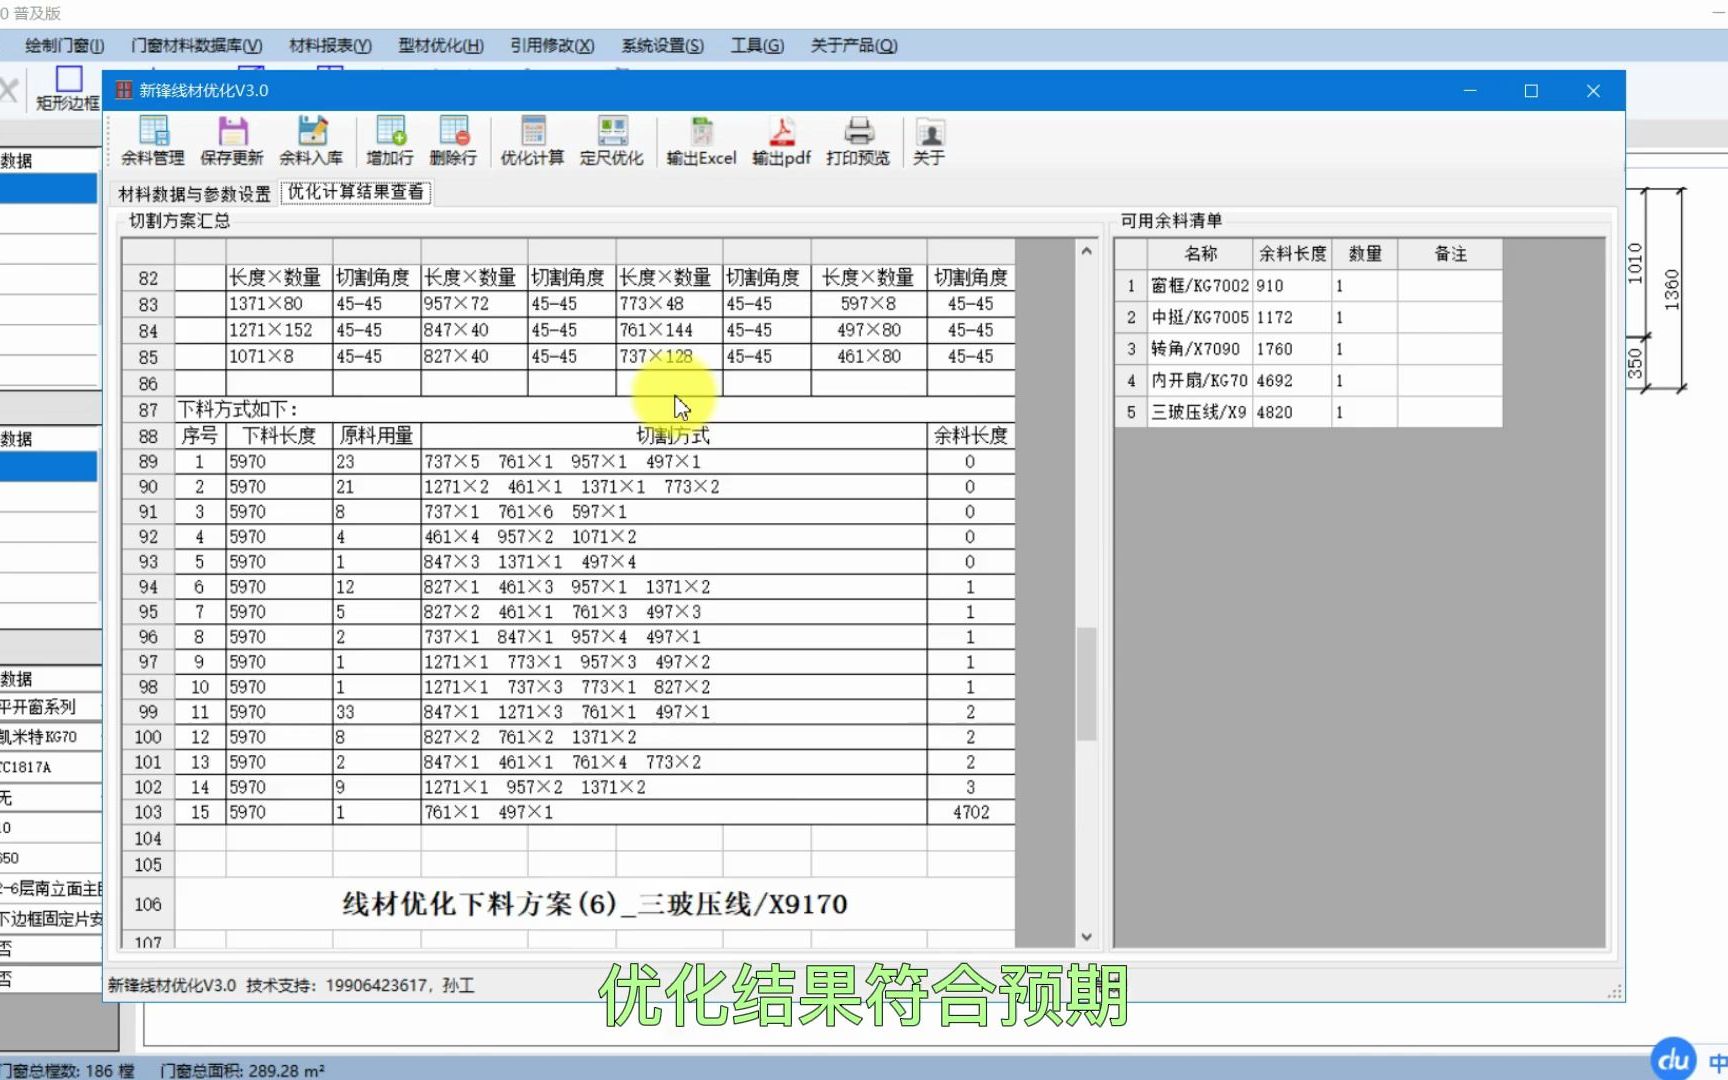Screen dimensions: 1728x1080
Task: Click cell 余料长度 4820
Action: tap(1292, 412)
